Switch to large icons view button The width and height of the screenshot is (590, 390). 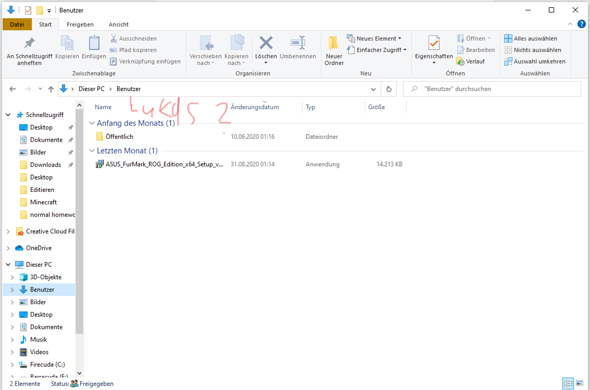[579, 384]
